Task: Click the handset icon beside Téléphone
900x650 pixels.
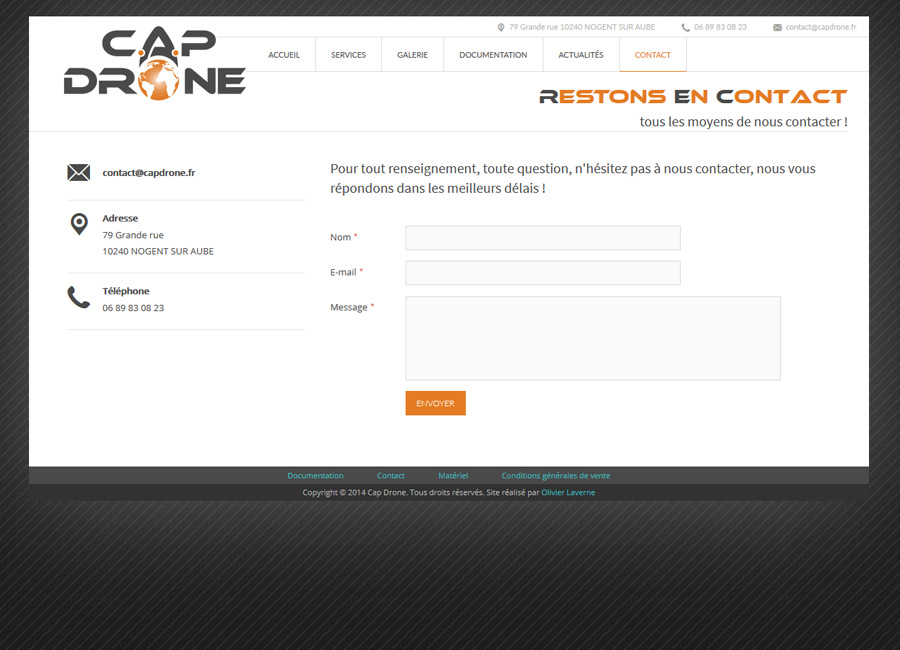Action: [x=79, y=297]
